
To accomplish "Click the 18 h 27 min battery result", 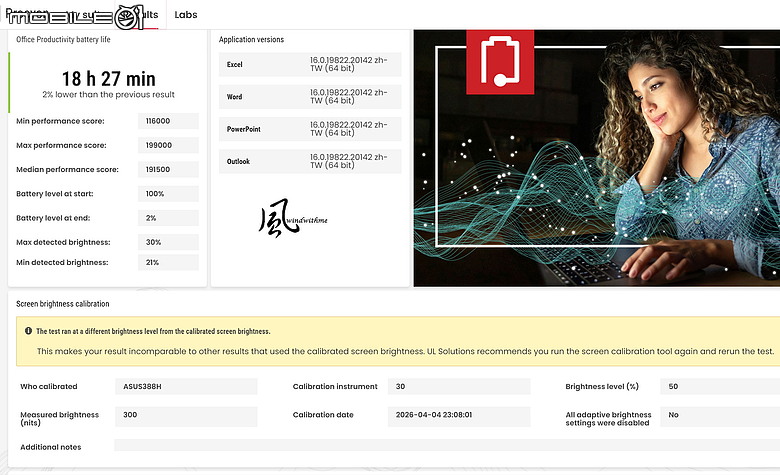I will pos(108,79).
